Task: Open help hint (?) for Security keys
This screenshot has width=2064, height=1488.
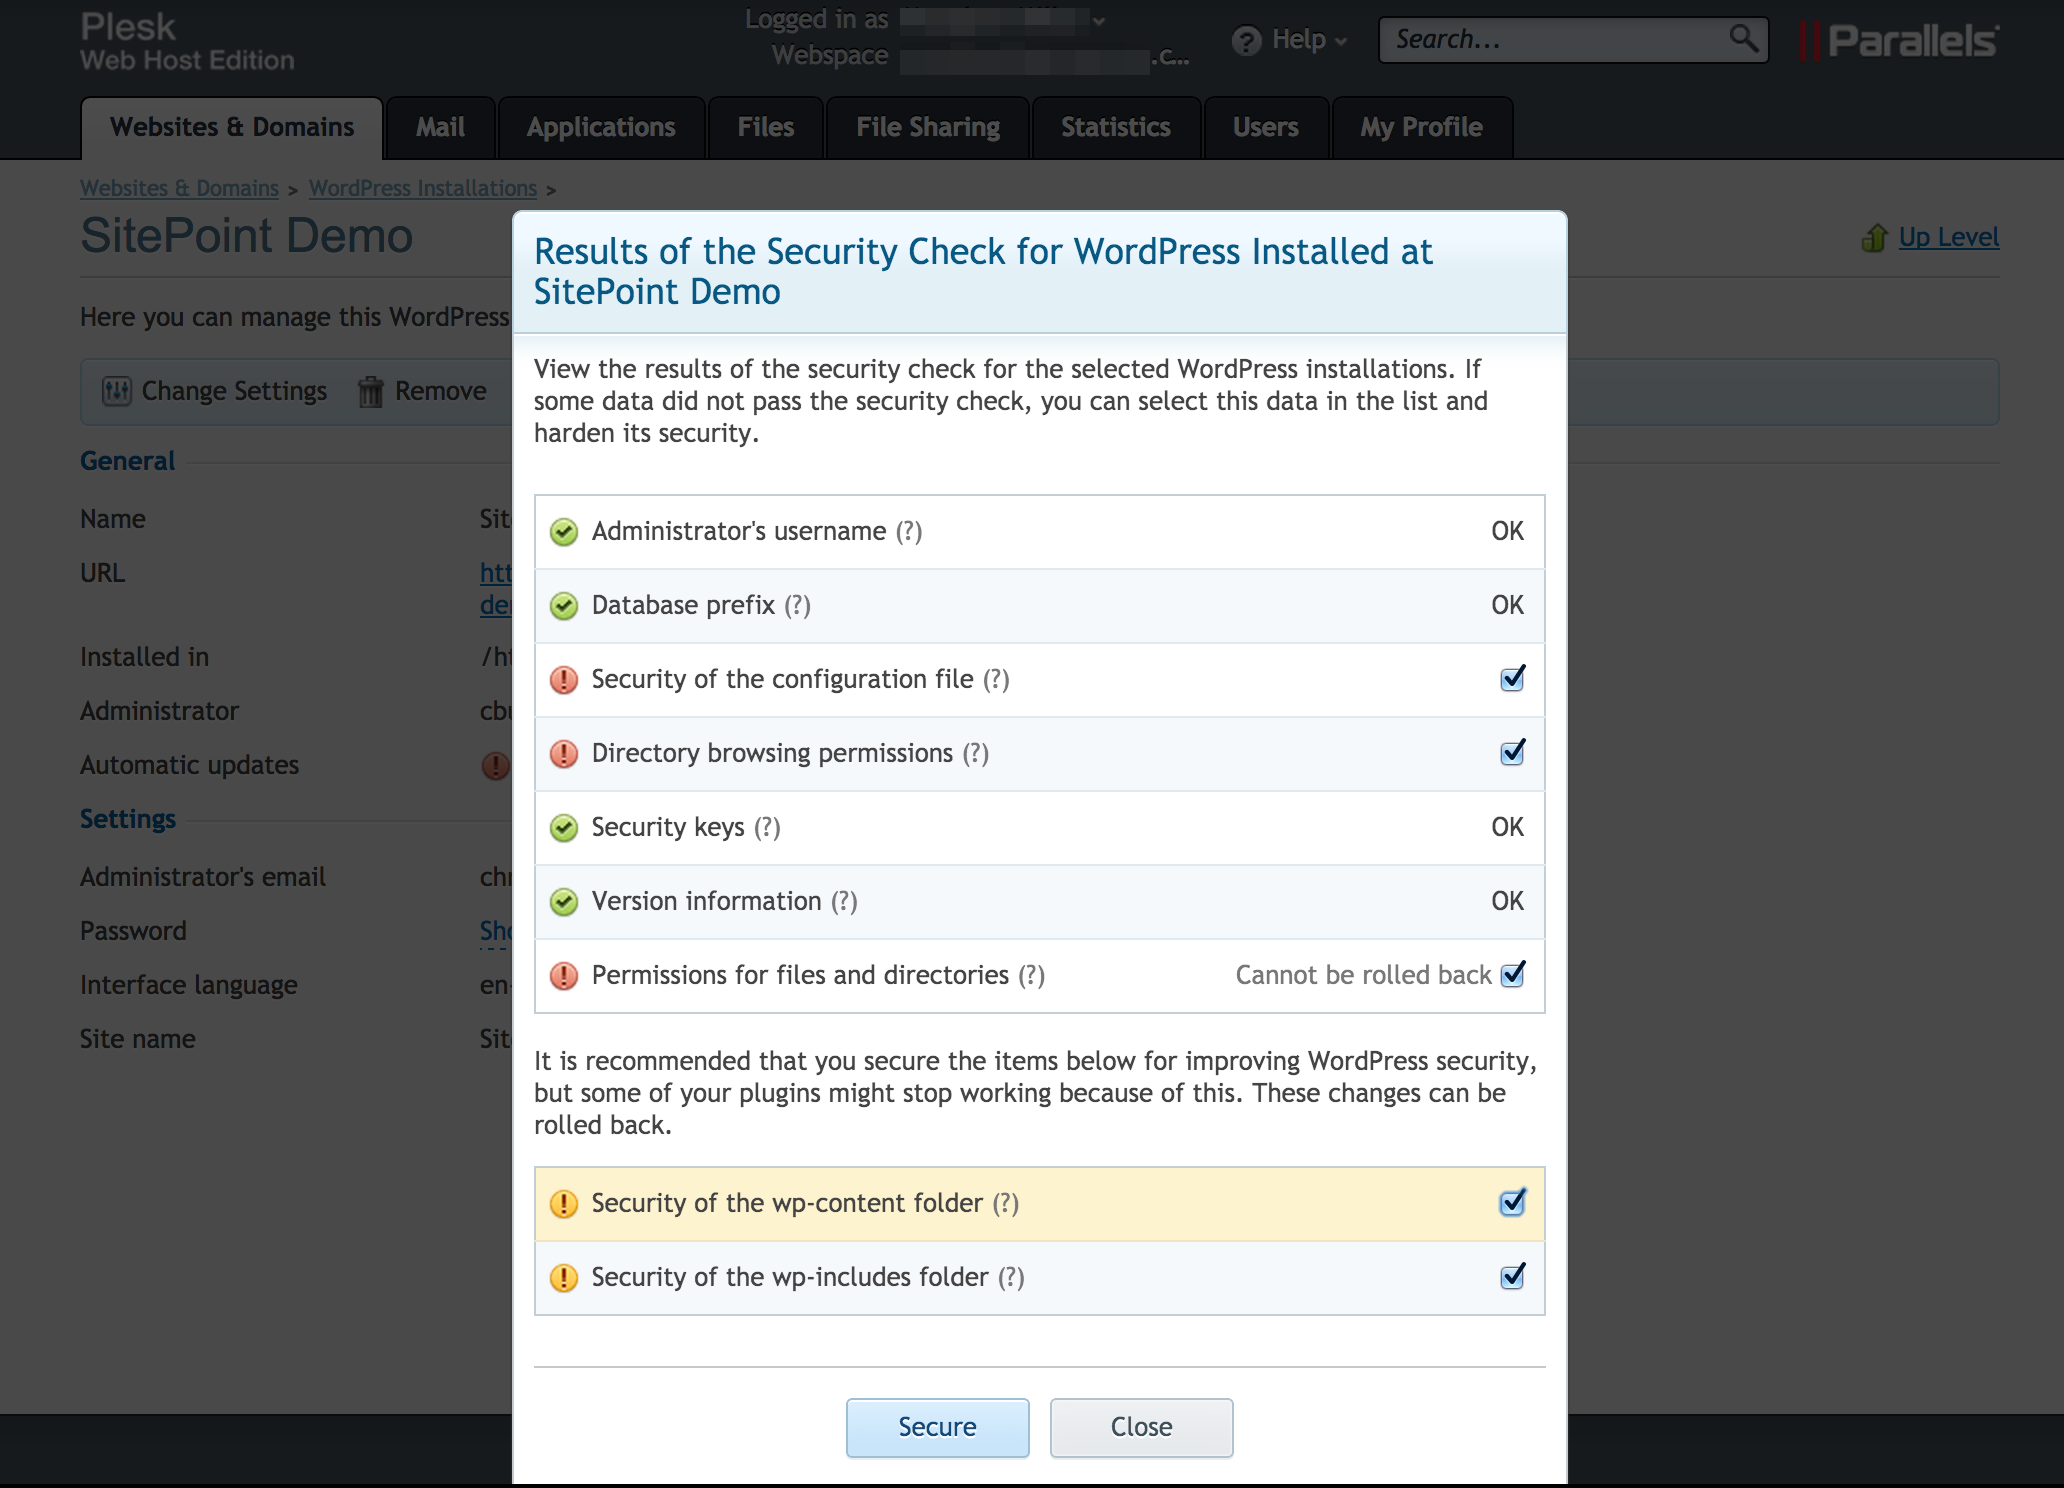Action: pos(767,828)
